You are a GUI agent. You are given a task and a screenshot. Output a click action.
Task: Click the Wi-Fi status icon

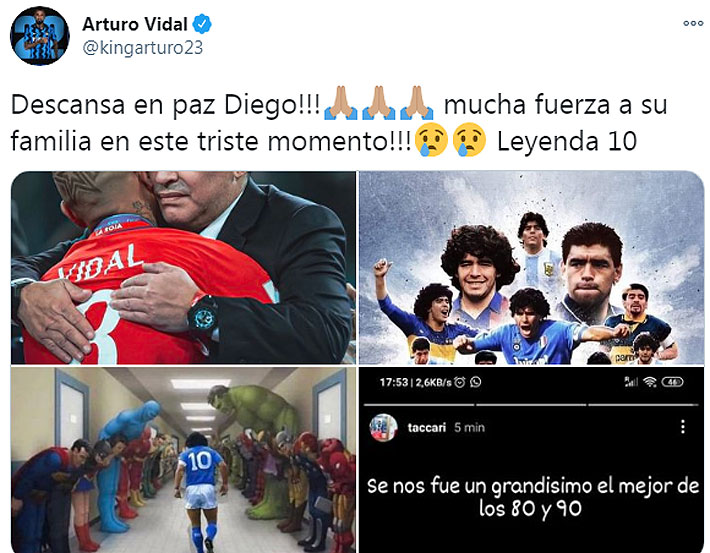[x=650, y=382]
